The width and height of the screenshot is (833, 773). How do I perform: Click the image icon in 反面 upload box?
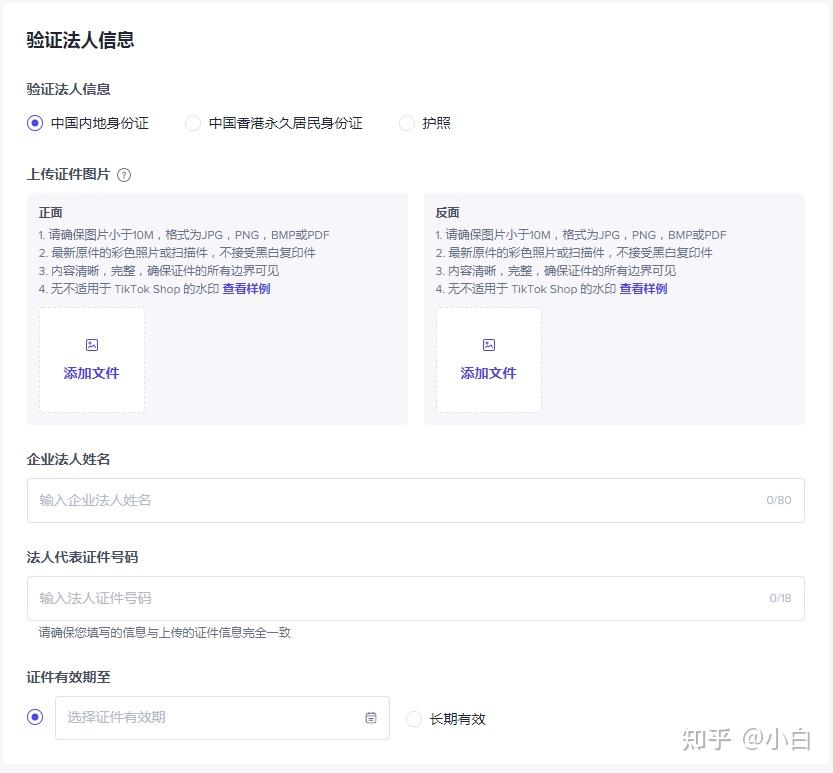tap(489, 345)
